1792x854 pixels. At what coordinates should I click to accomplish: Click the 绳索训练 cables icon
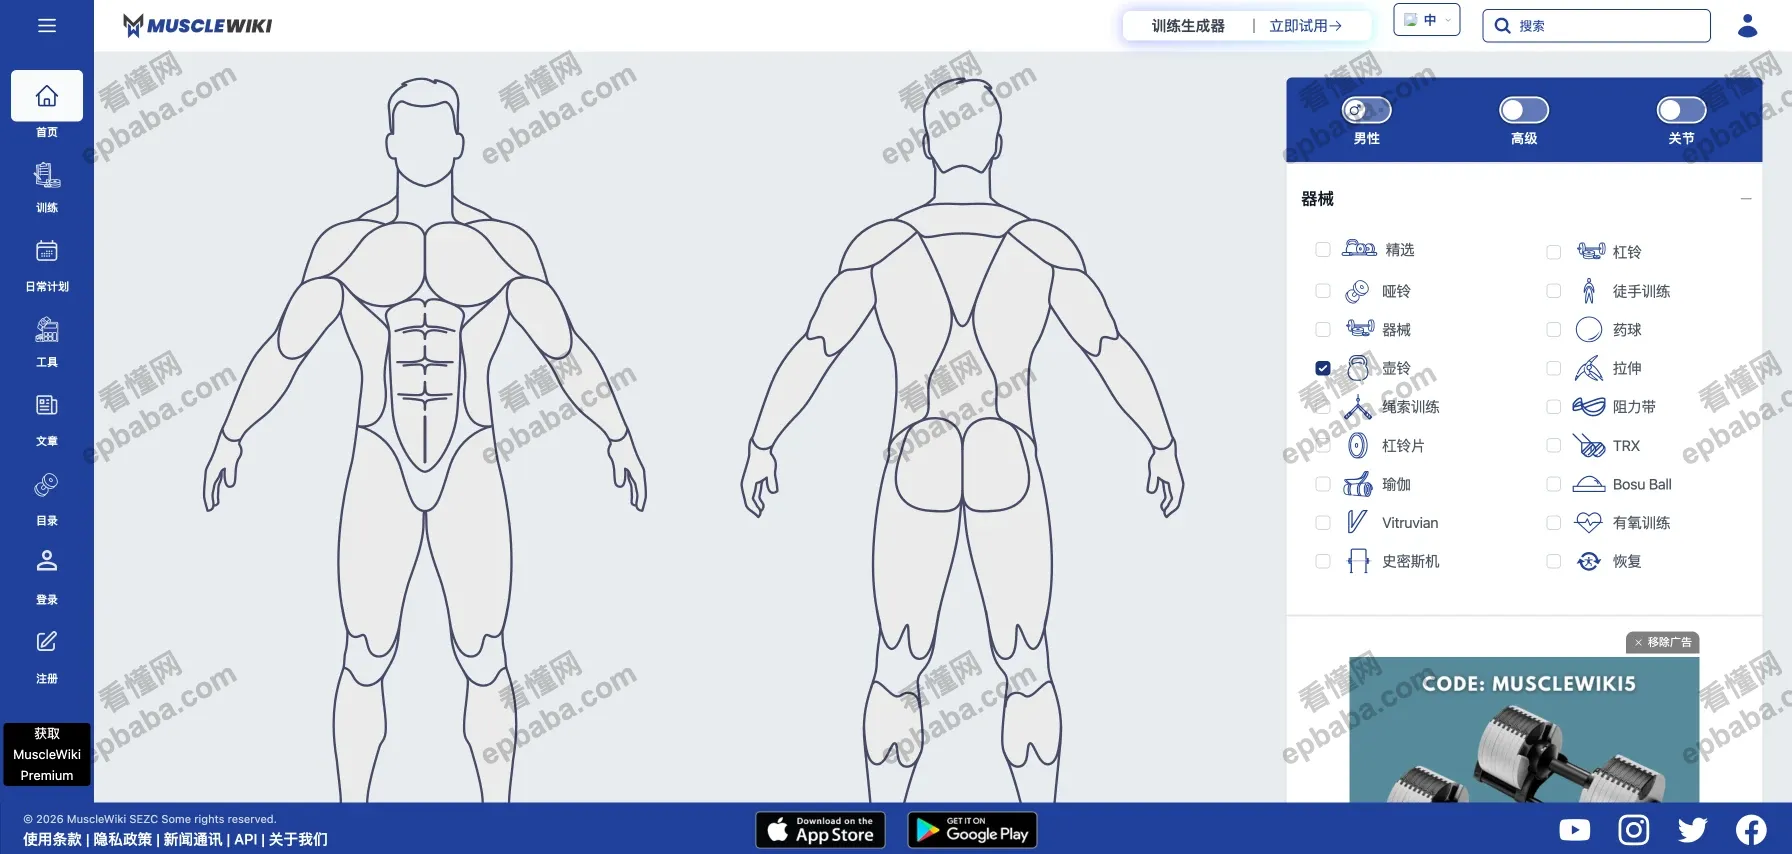1358,407
